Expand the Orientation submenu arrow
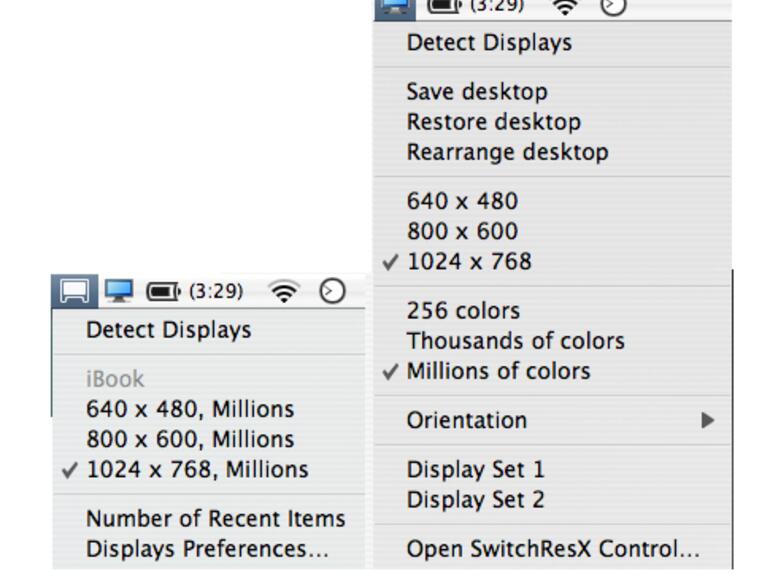This screenshot has width=770, height=578. click(x=708, y=420)
